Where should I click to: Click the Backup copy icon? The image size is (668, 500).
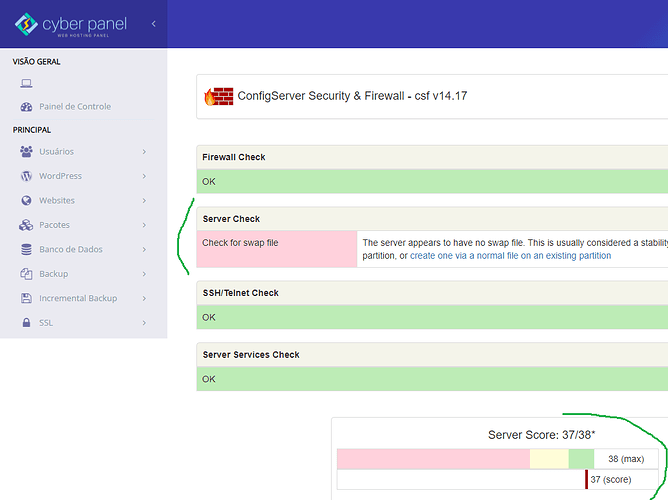coord(26,274)
